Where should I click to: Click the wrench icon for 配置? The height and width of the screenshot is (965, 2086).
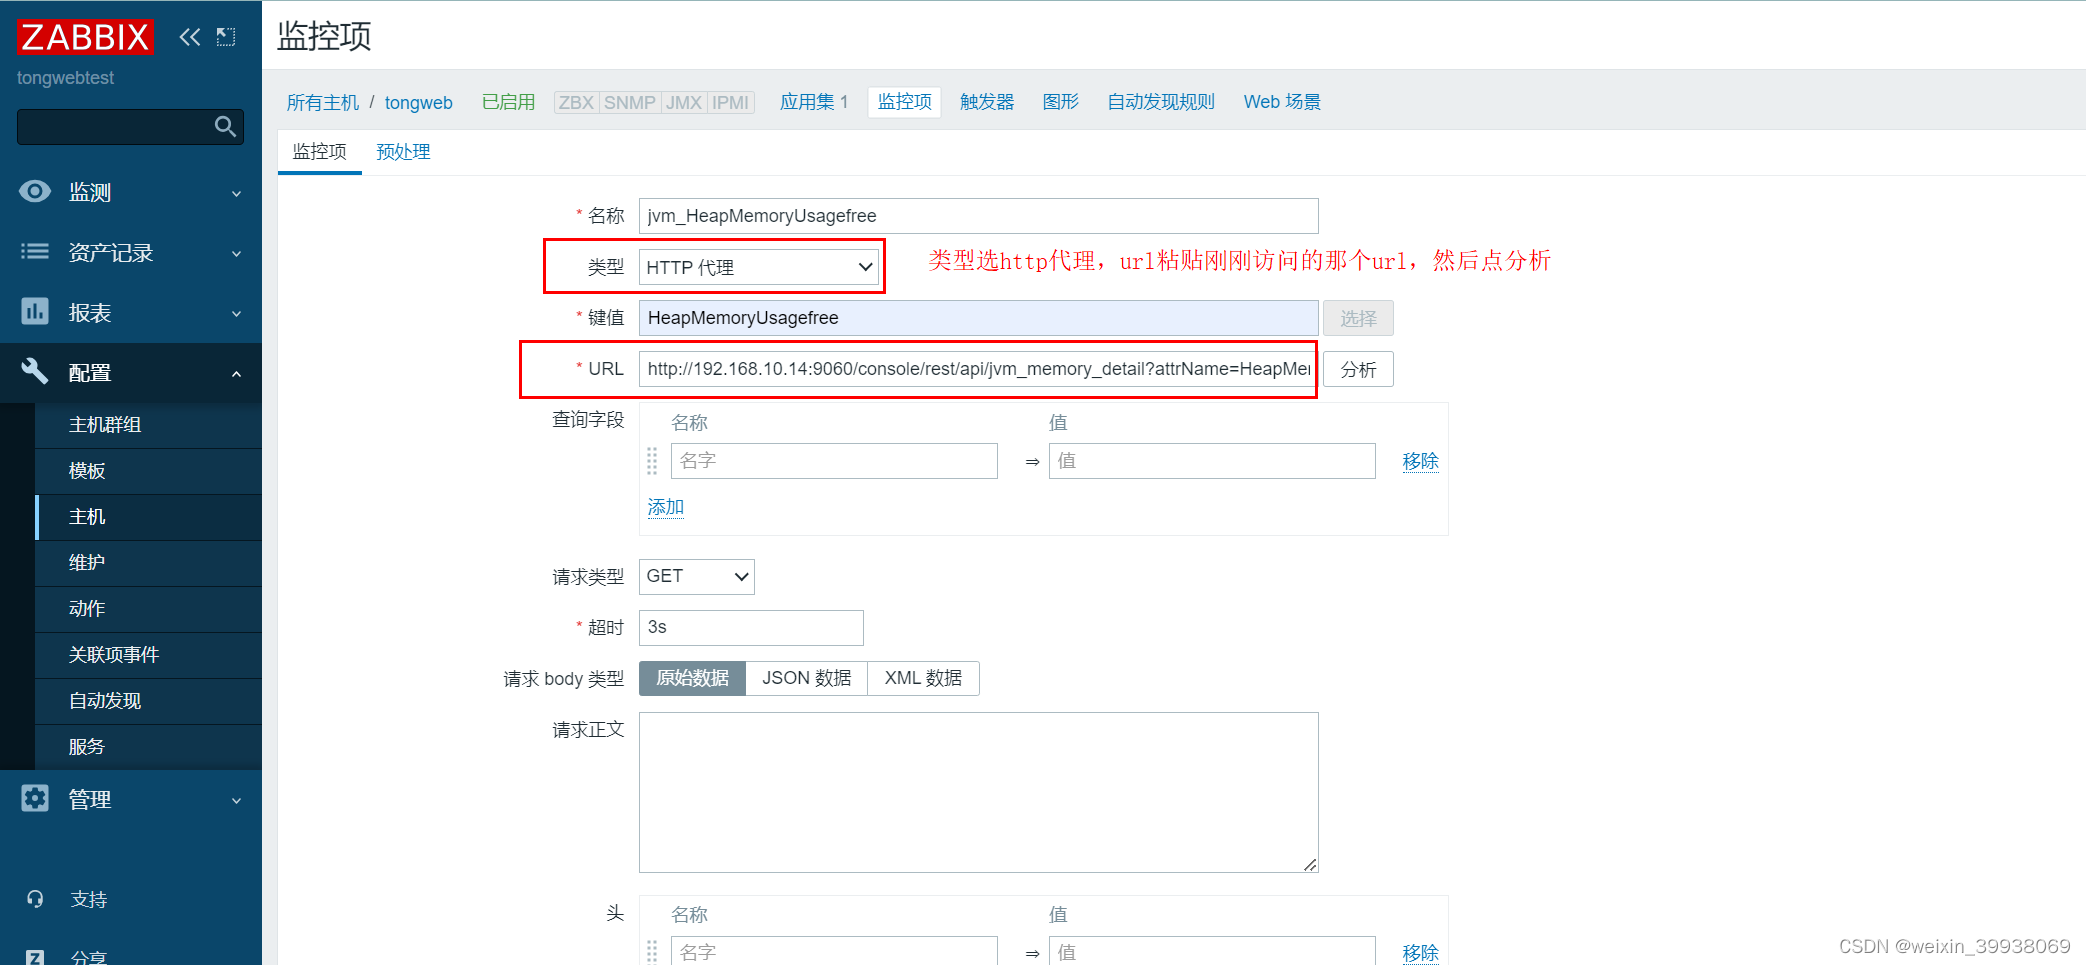click(35, 371)
